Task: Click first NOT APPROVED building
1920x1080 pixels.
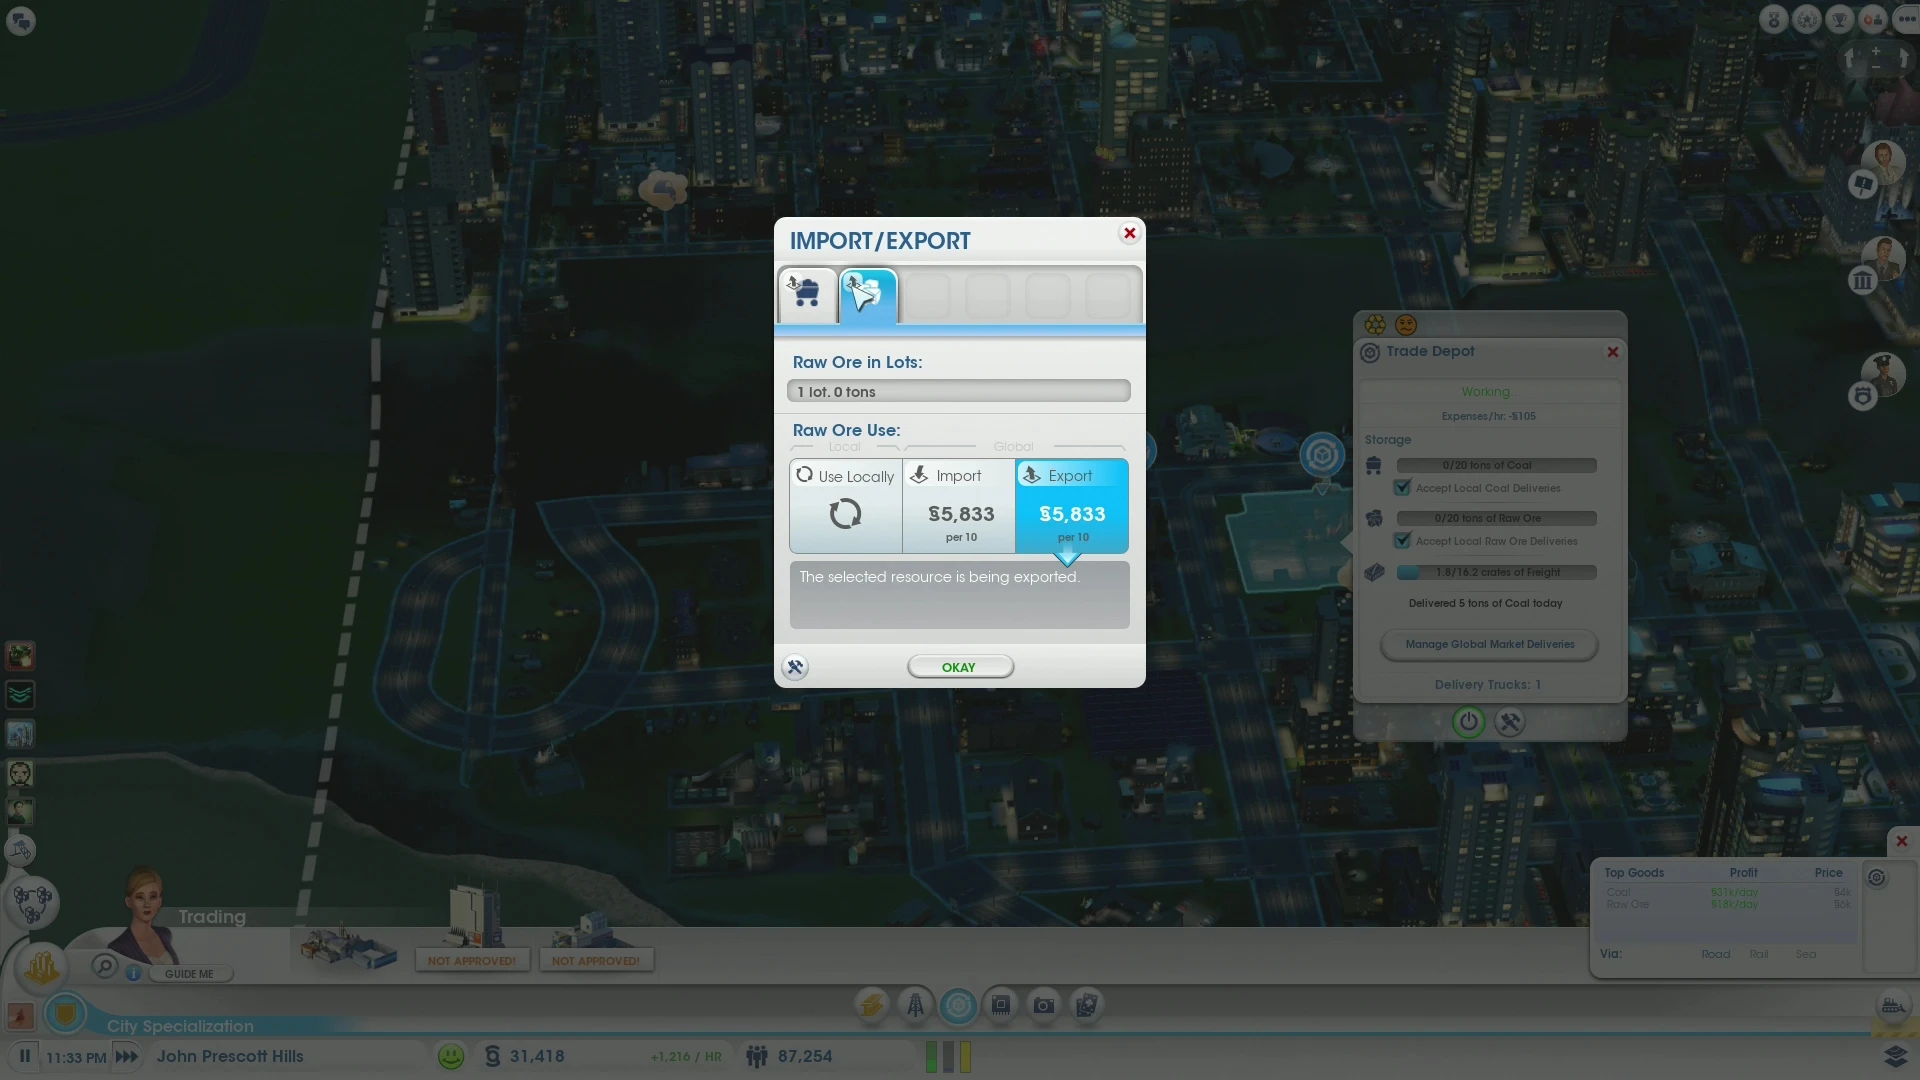Action: point(472,930)
